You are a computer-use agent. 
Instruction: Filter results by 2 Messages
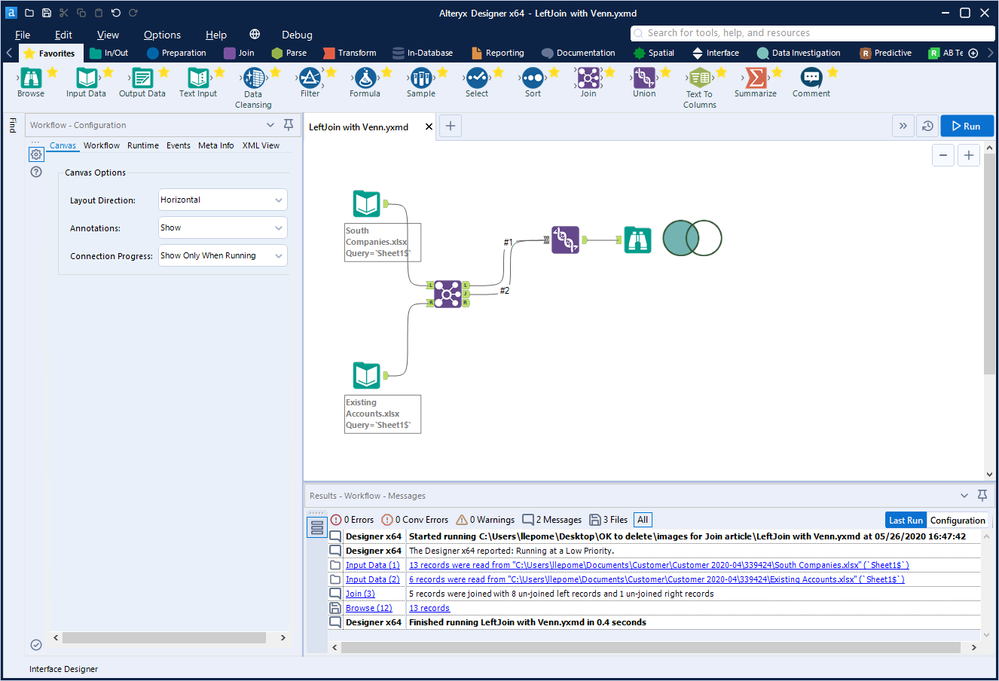(x=552, y=520)
